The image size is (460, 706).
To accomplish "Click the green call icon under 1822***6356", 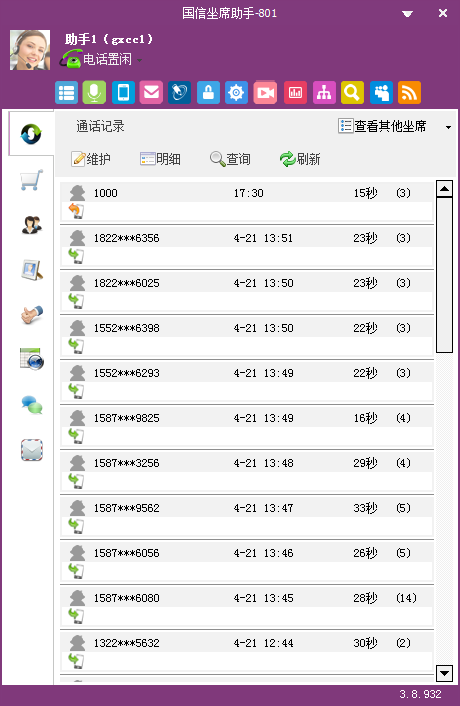I will tap(76, 256).
